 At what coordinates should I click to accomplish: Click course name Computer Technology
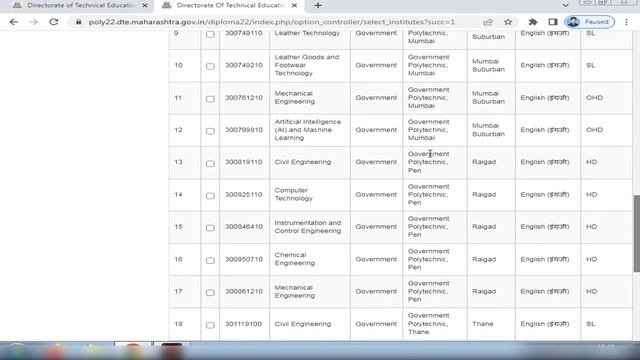pyautogui.click(x=293, y=194)
